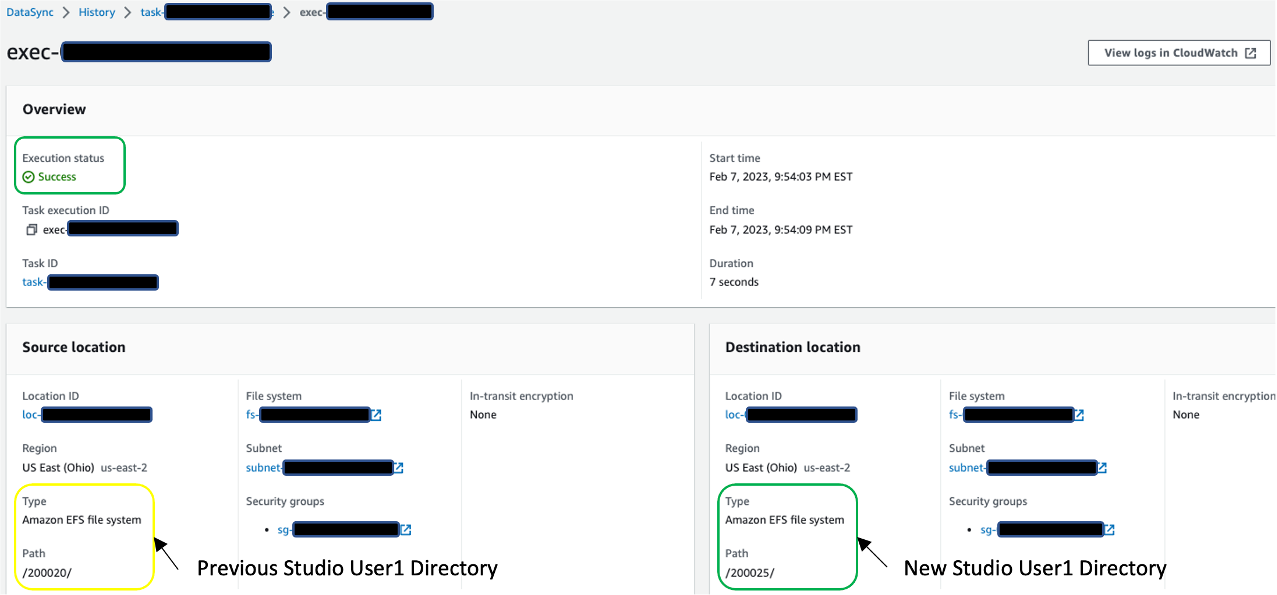The width and height of the screenshot is (1277, 595).
Task: Click copy icon beside Task execution ID
Action: point(32,230)
